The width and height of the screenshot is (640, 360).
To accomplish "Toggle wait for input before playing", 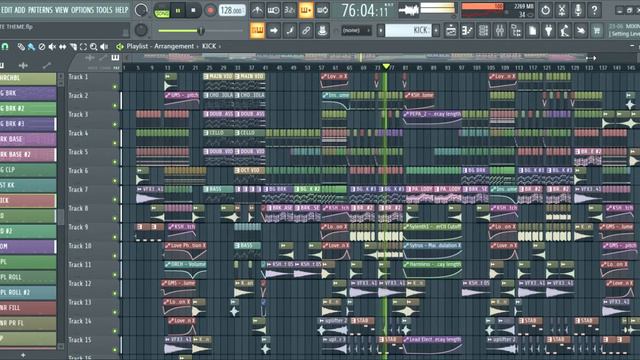I will [x=273, y=10].
